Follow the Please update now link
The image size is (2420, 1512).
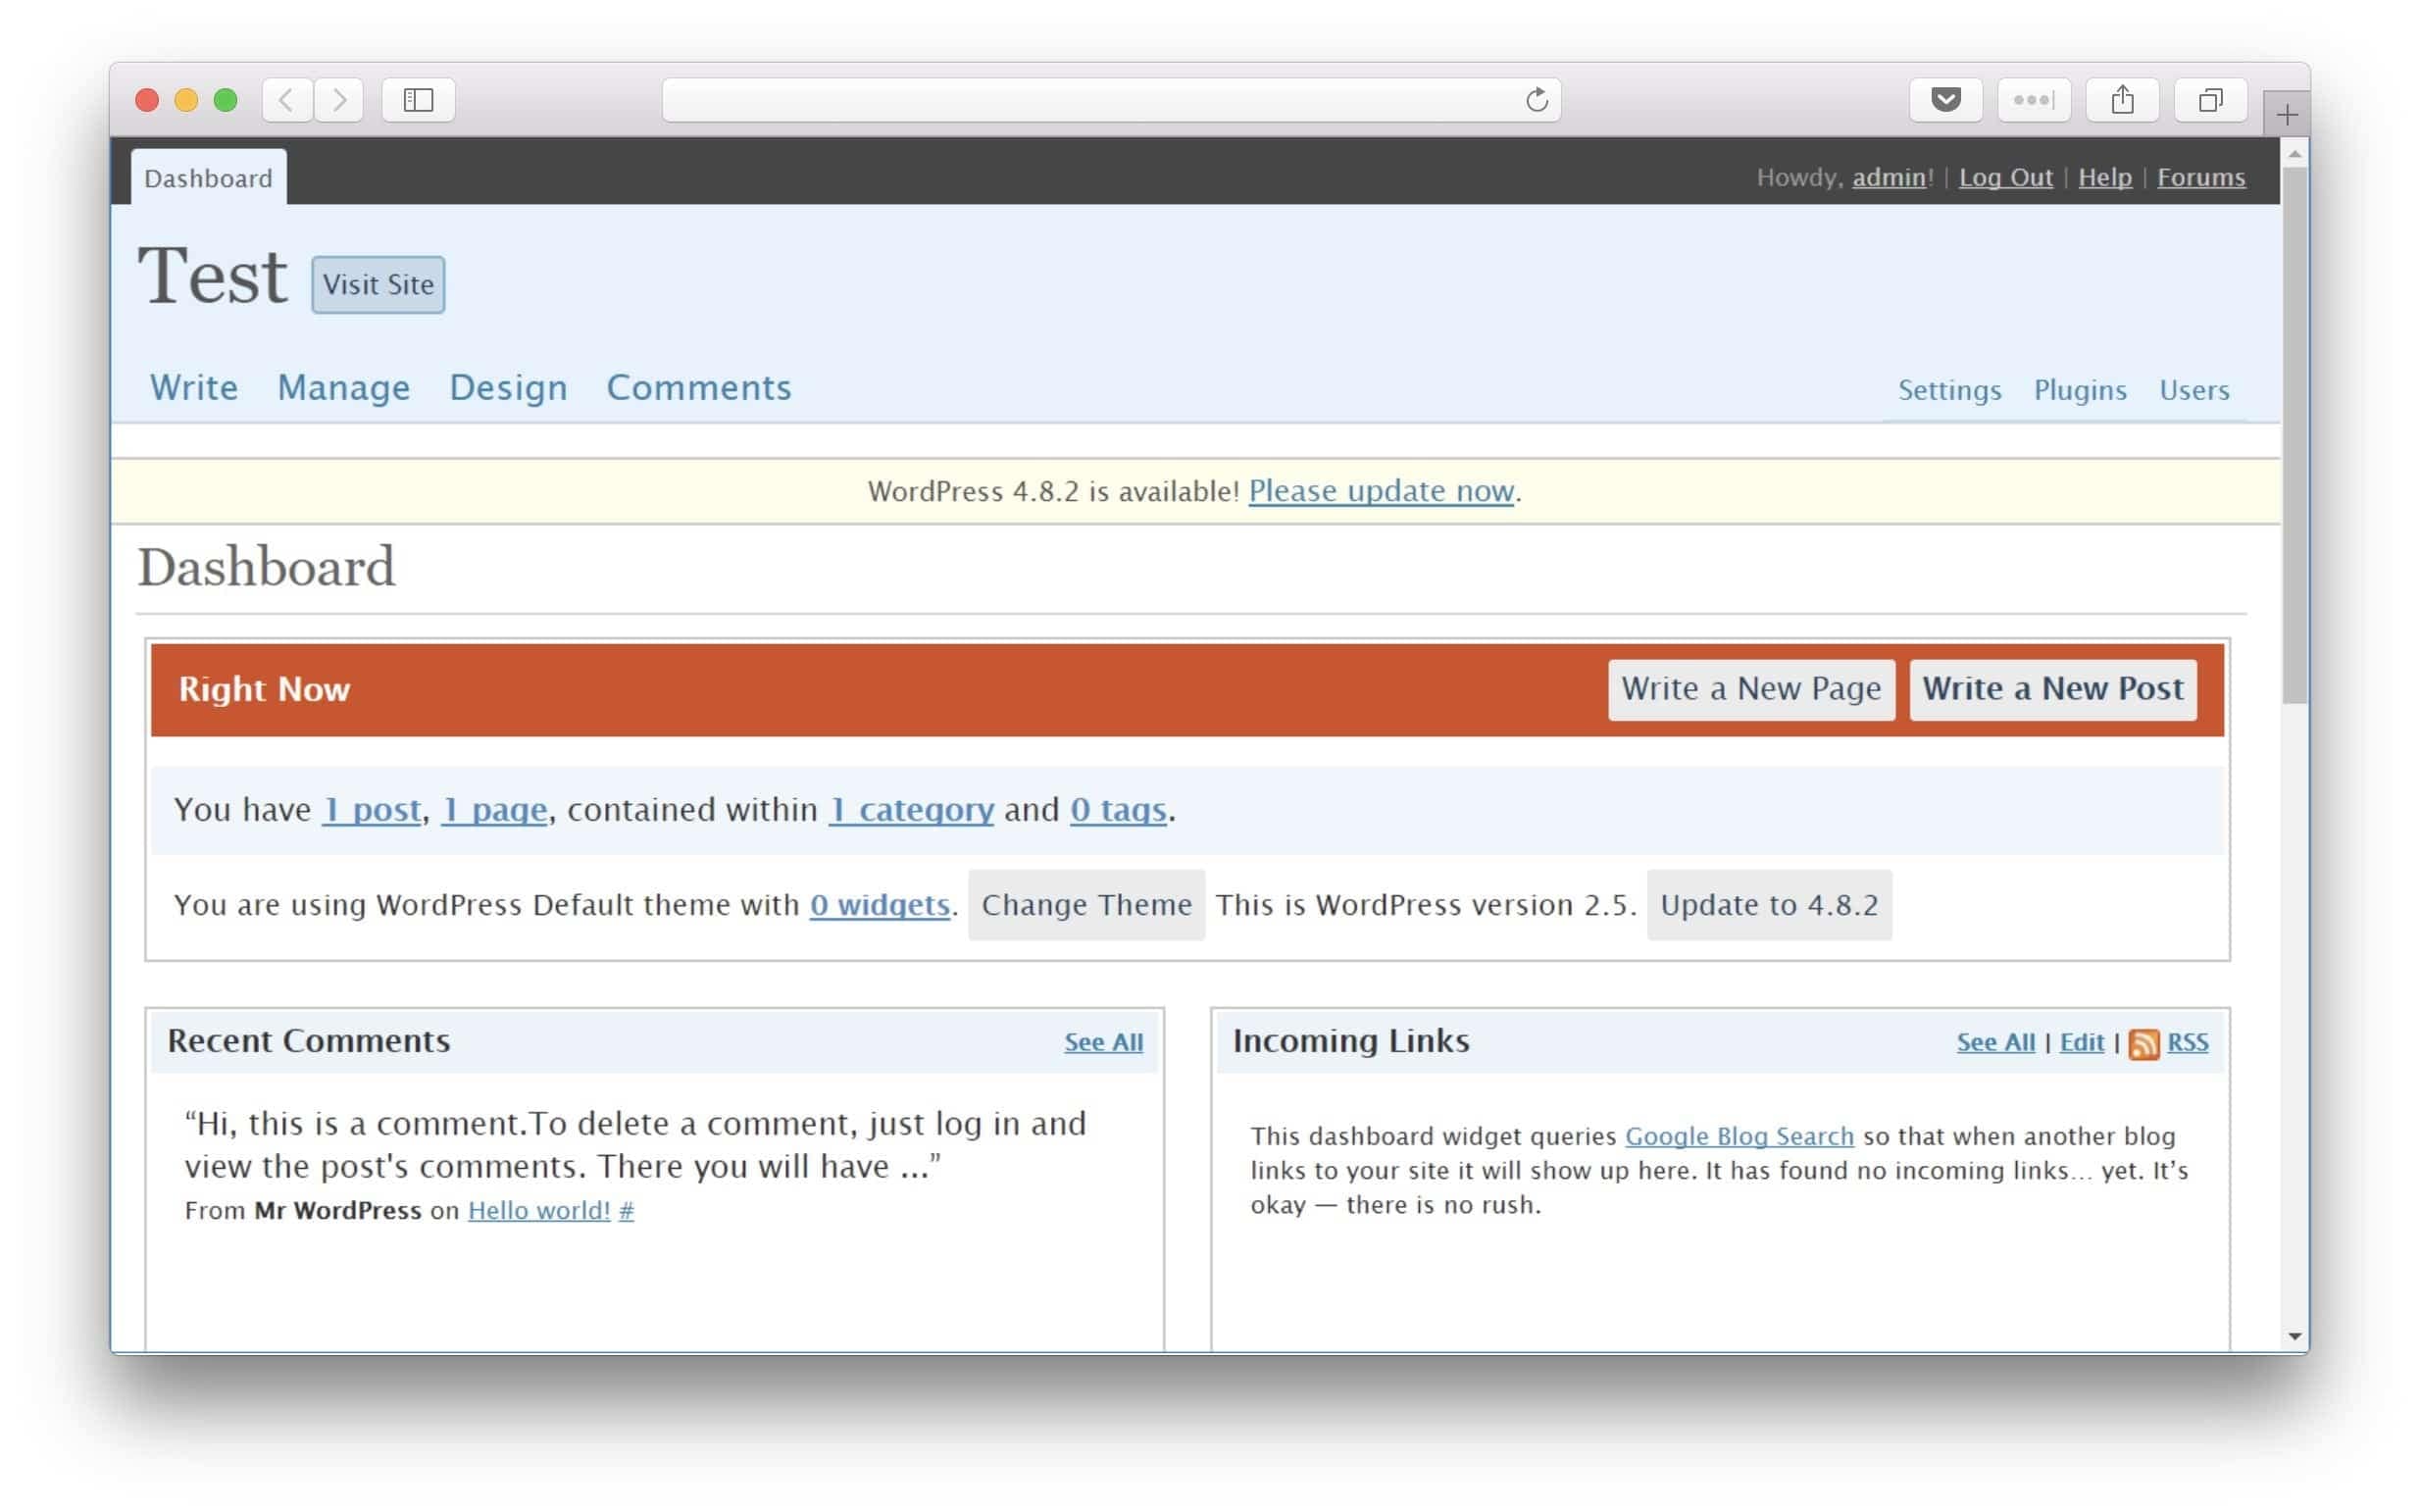(x=1380, y=491)
